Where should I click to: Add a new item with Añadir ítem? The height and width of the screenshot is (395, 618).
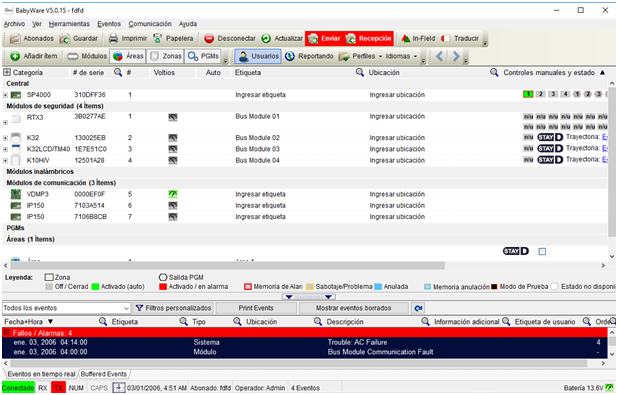tap(34, 56)
